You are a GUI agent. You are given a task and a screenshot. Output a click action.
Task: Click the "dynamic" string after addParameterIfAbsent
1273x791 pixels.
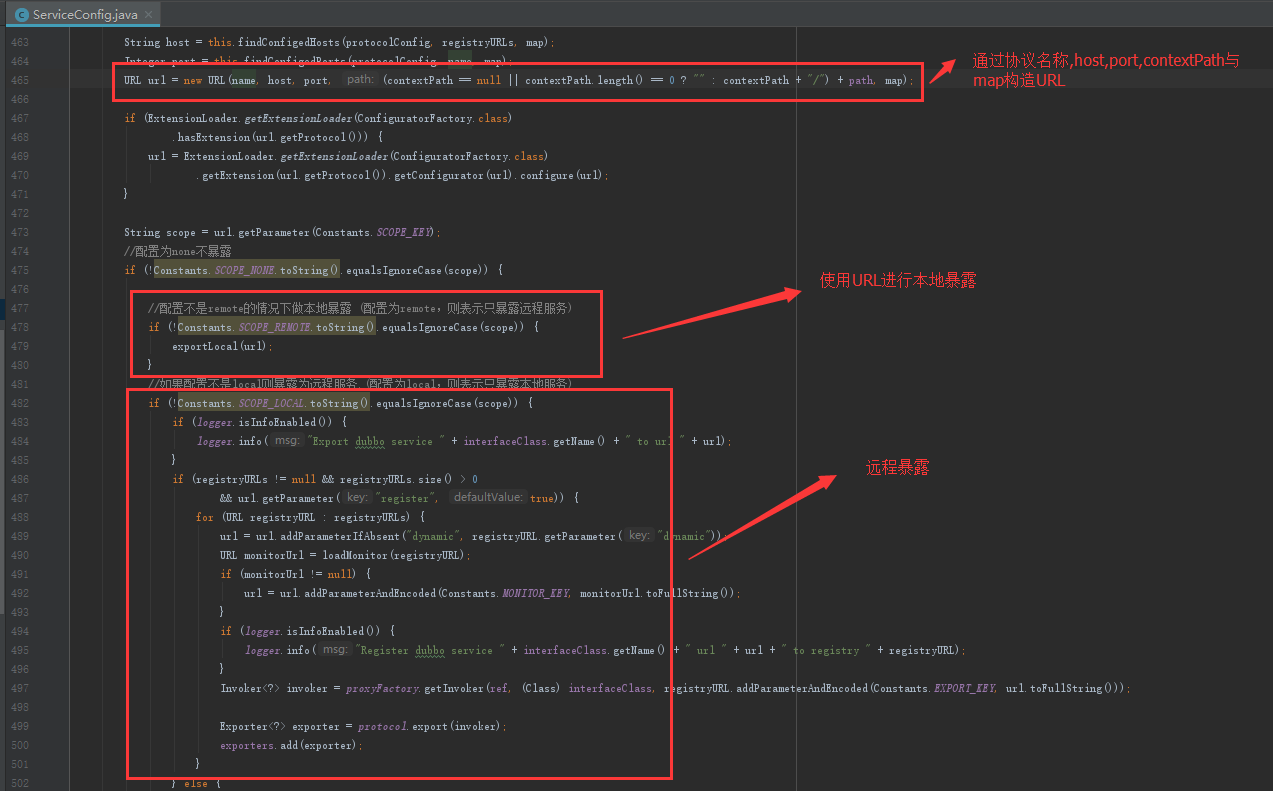[x=431, y=536]
